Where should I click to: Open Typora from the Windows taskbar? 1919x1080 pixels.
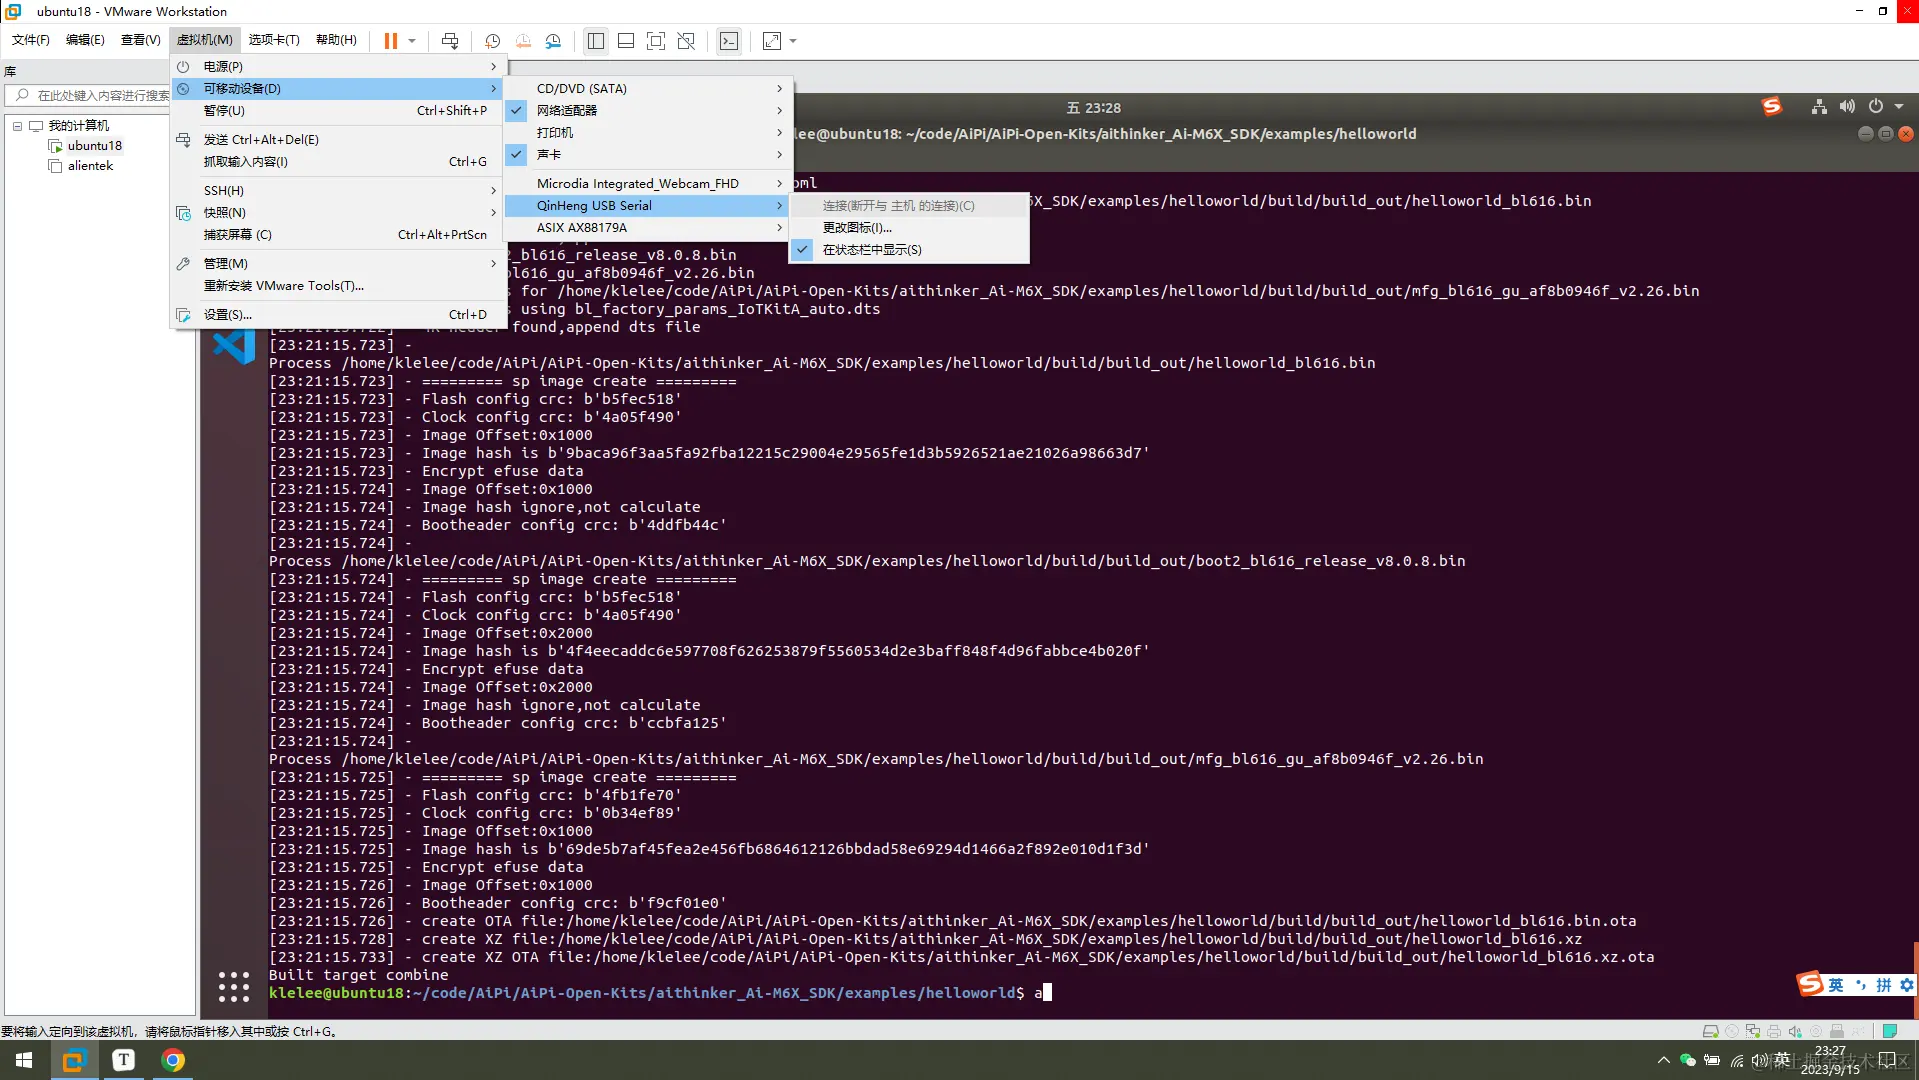(x=123, y=1060)
